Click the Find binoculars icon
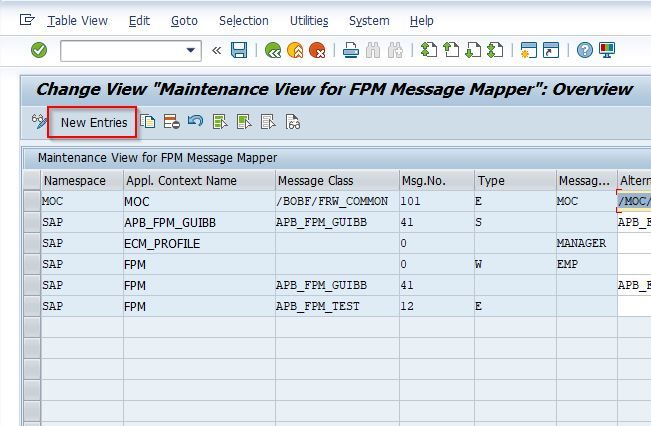The image size is (651, 426). [373, 51]
